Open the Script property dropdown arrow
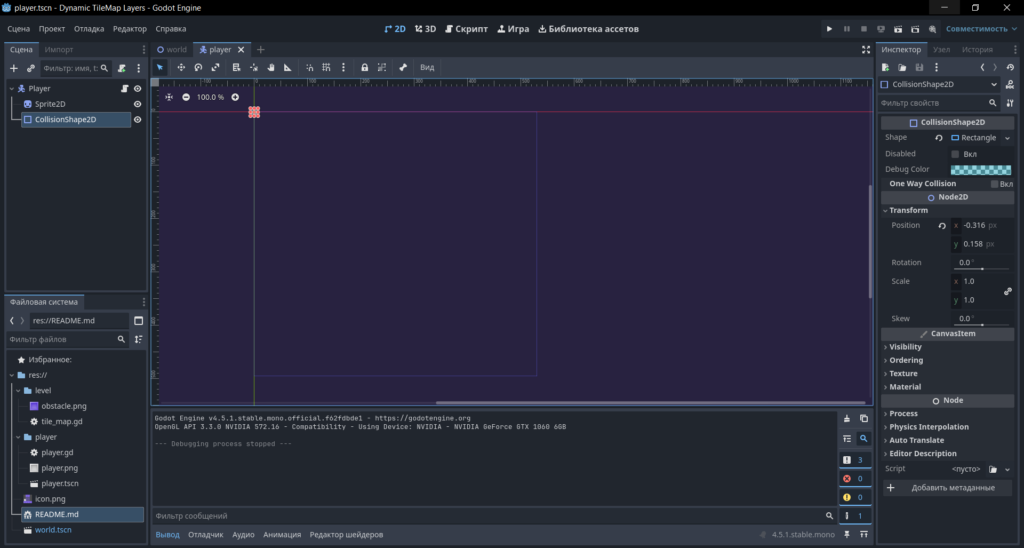Viewport: 1024px width, 548px height. tap(1008, 469)
